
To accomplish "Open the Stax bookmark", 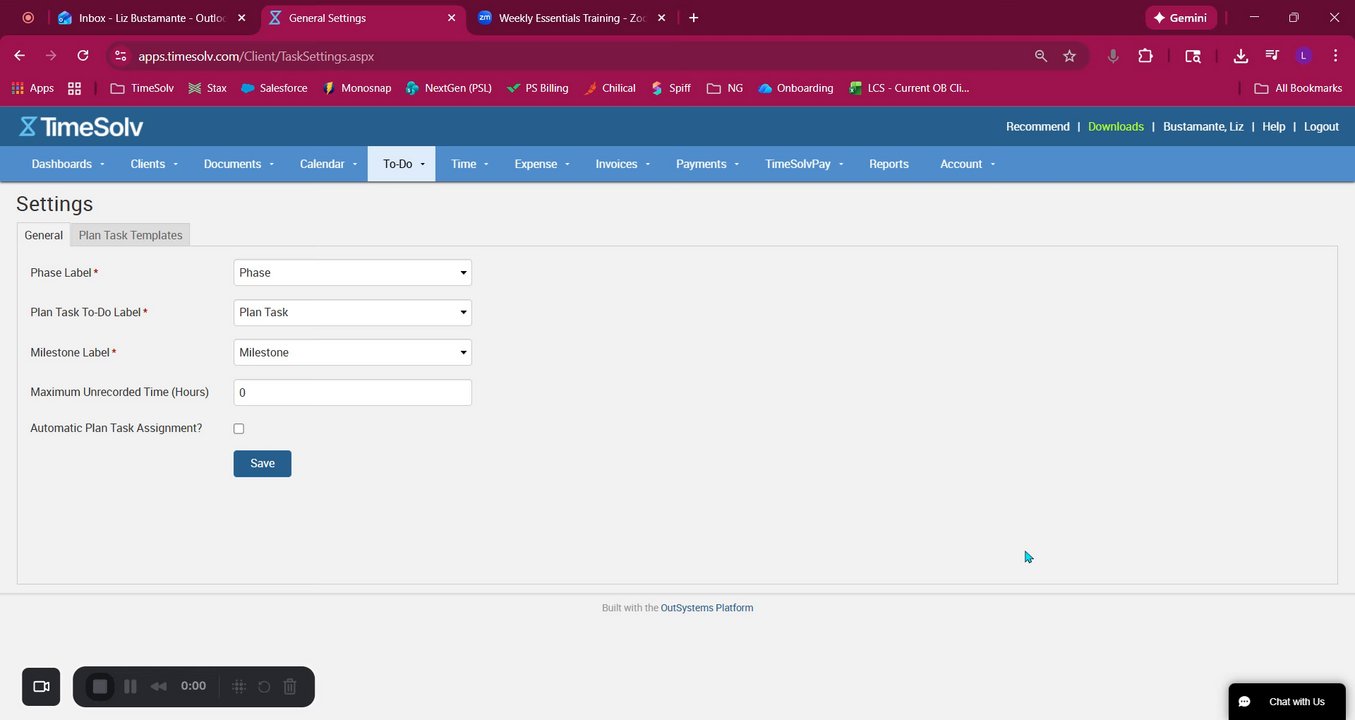I will pyautogui.click(x=207, y=88).
